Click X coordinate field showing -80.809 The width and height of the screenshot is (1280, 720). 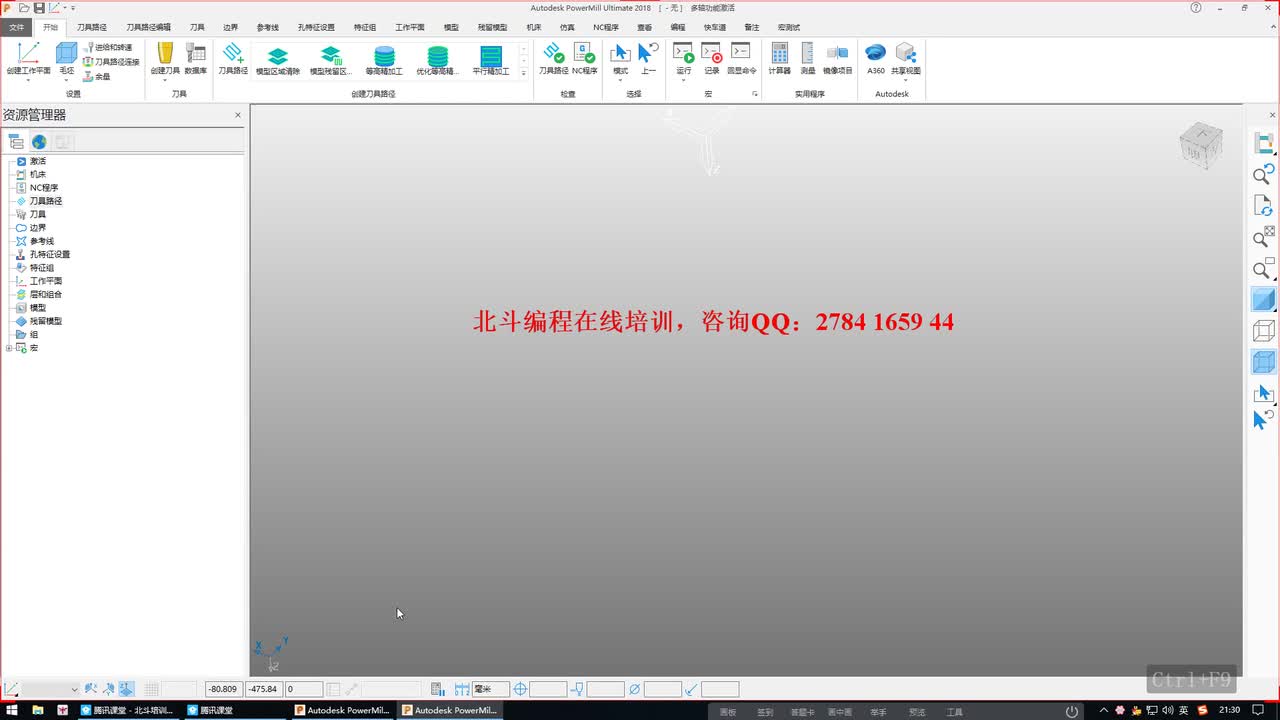[x=223, y=689]
